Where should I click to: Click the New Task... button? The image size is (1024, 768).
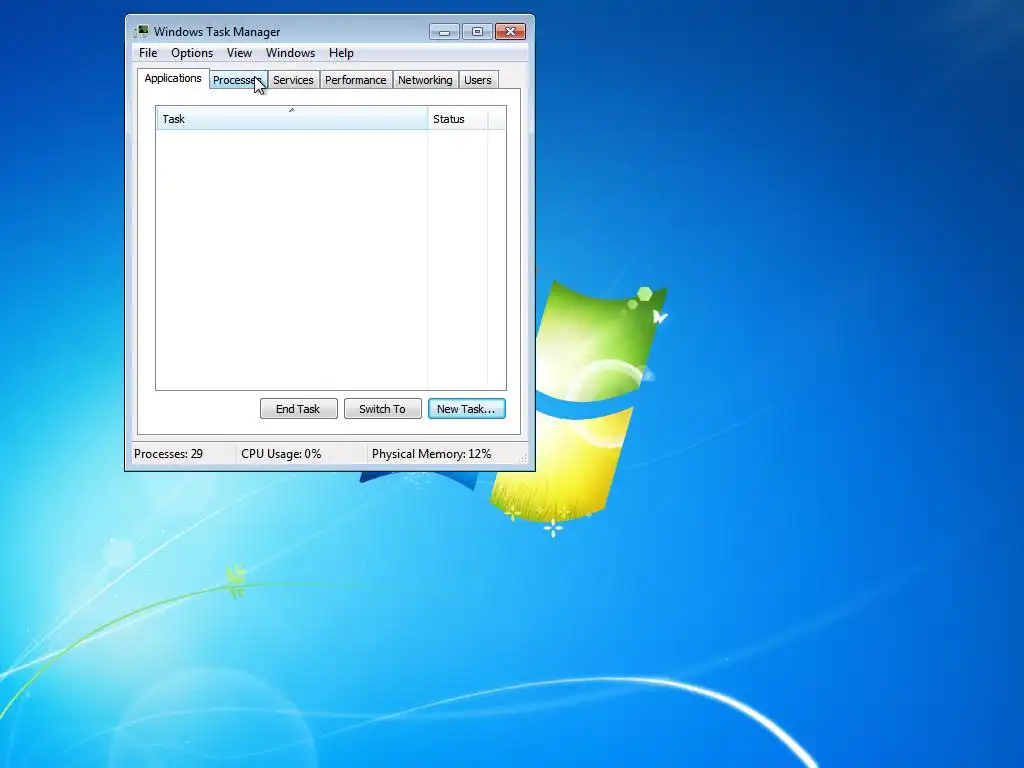466,409
